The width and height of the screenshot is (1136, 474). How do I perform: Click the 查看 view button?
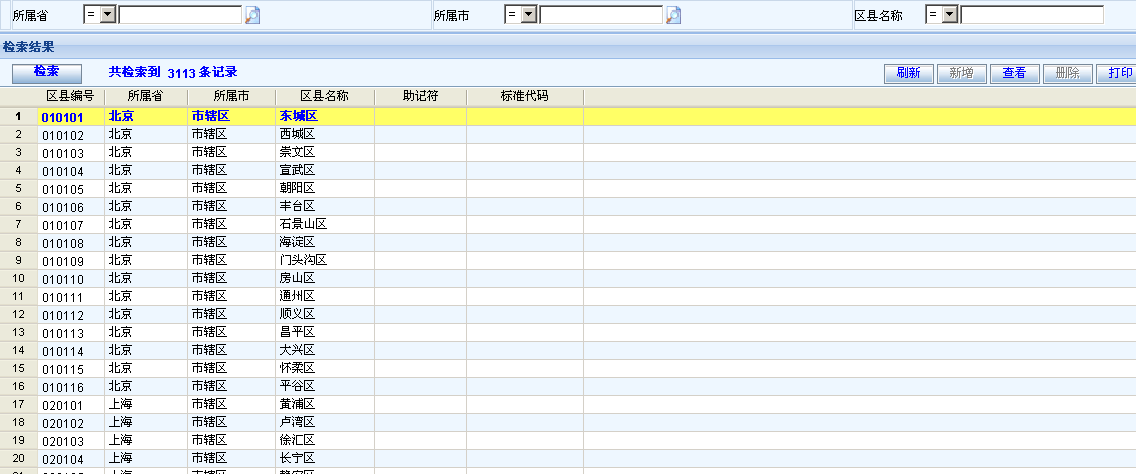click(x=1014, y=73)
